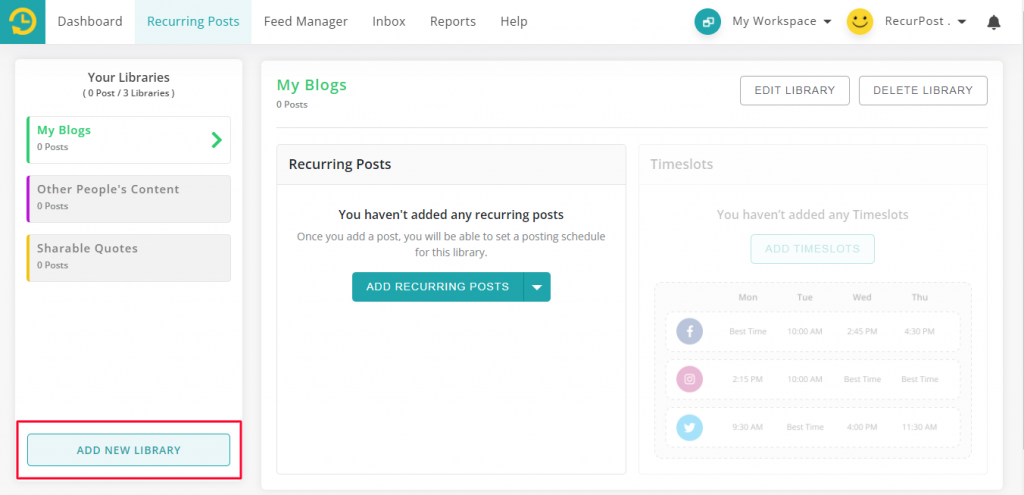Select the Sharable Quotes library
The height and width of the screenshot is (495, 1024).
click(x=129, y=258)
